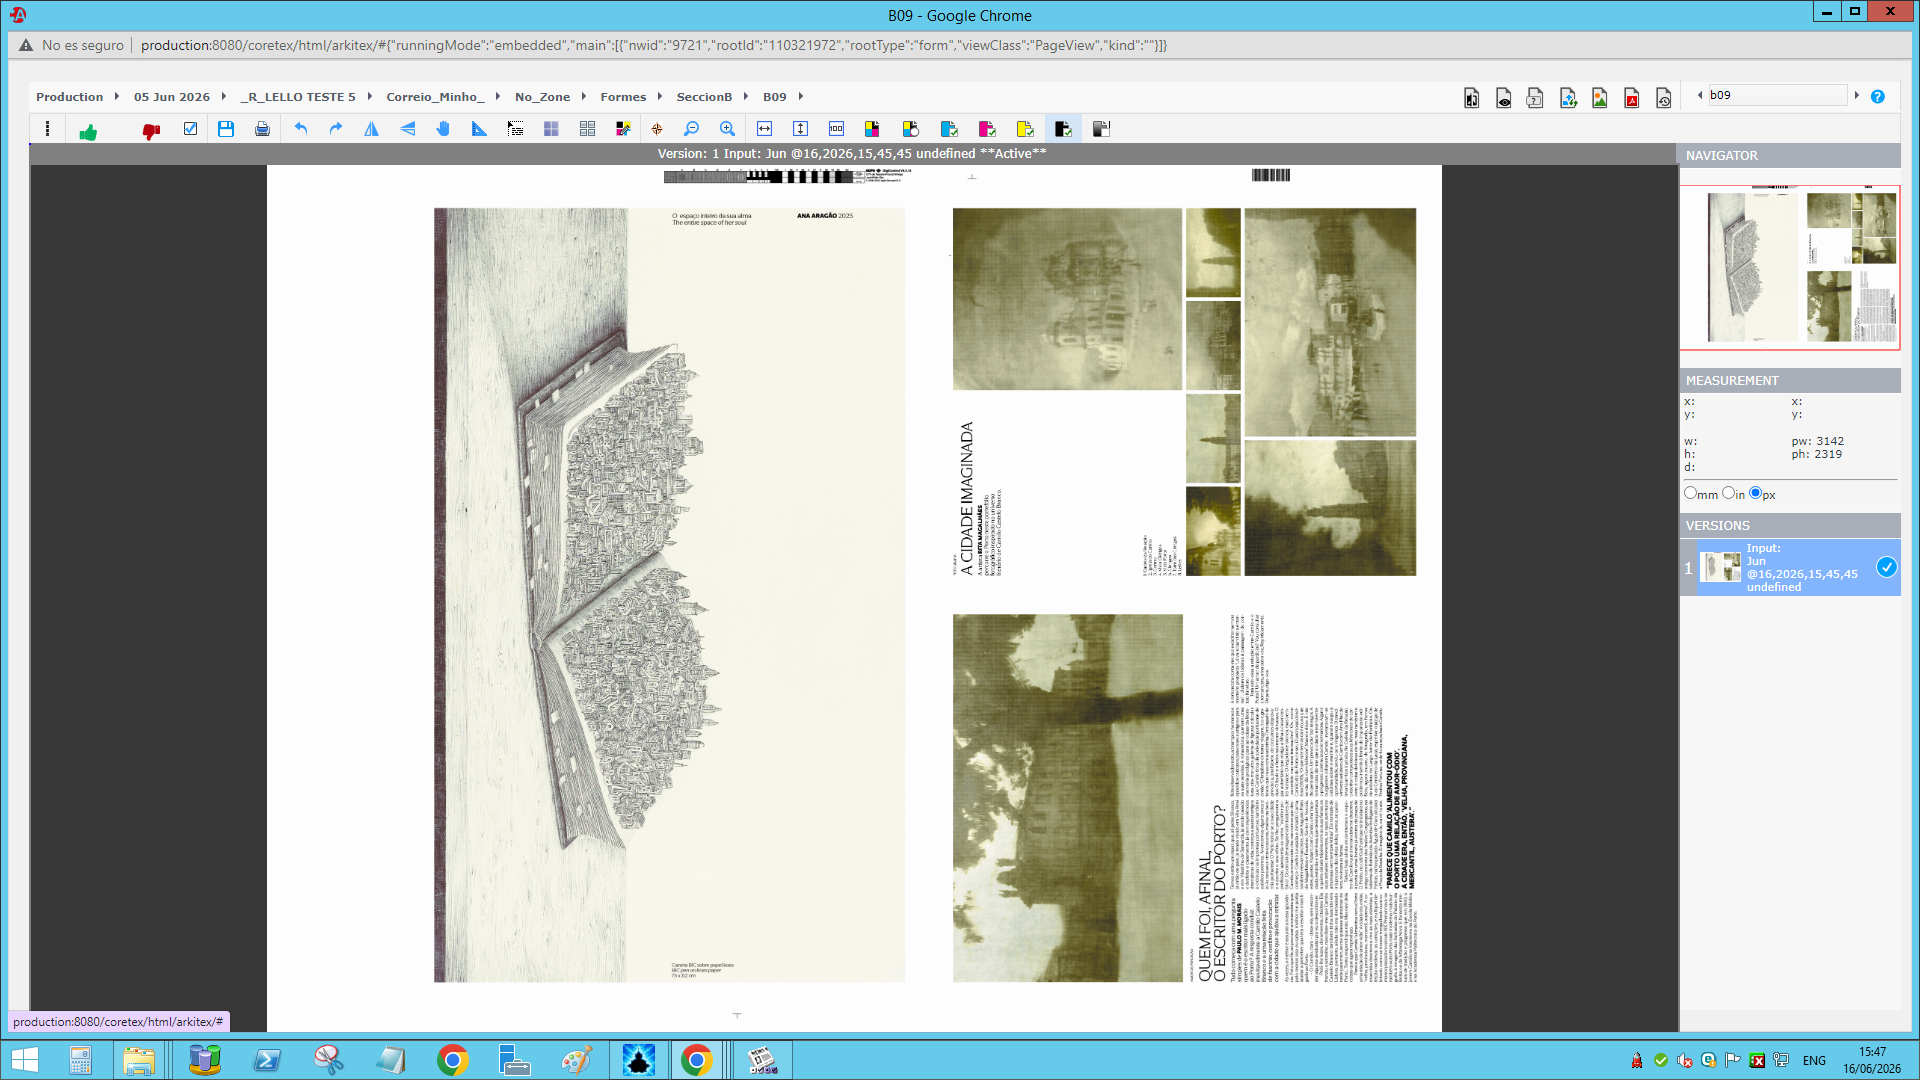Print the page using the printer icon
1920x1080 pixels.
(x=262, y=129)
